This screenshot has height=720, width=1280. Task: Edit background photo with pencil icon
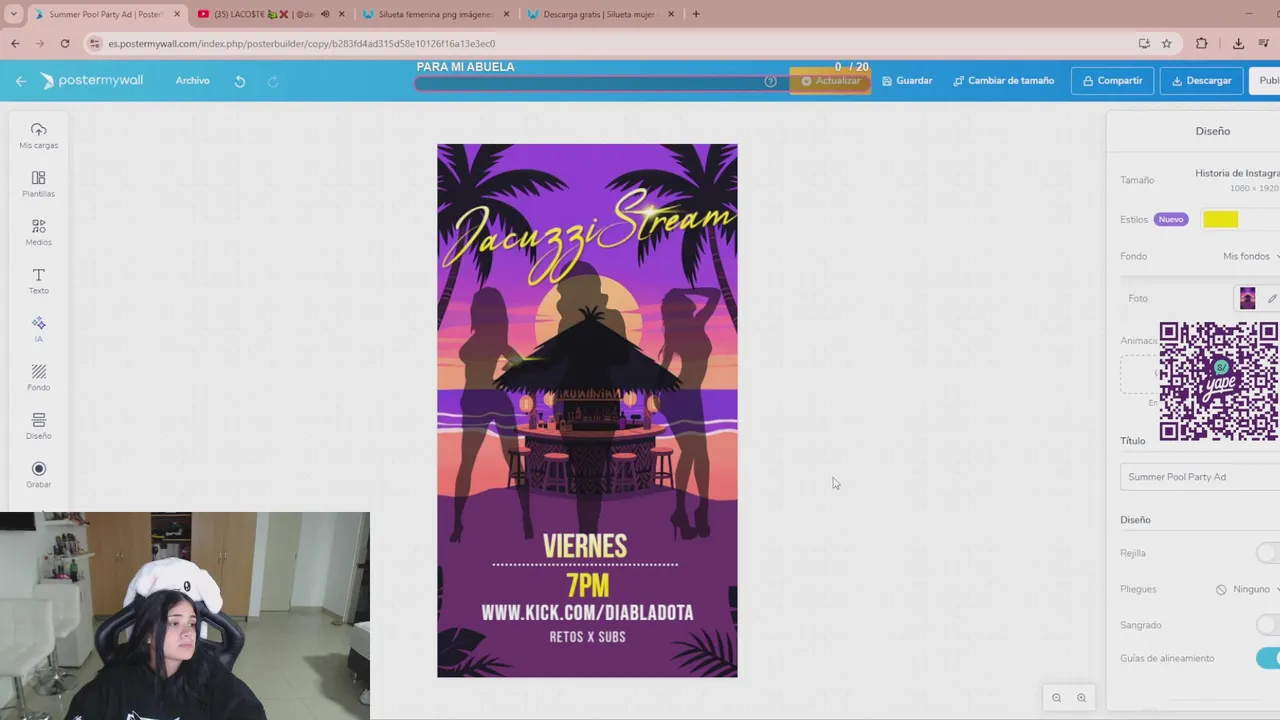point(1272,298)
